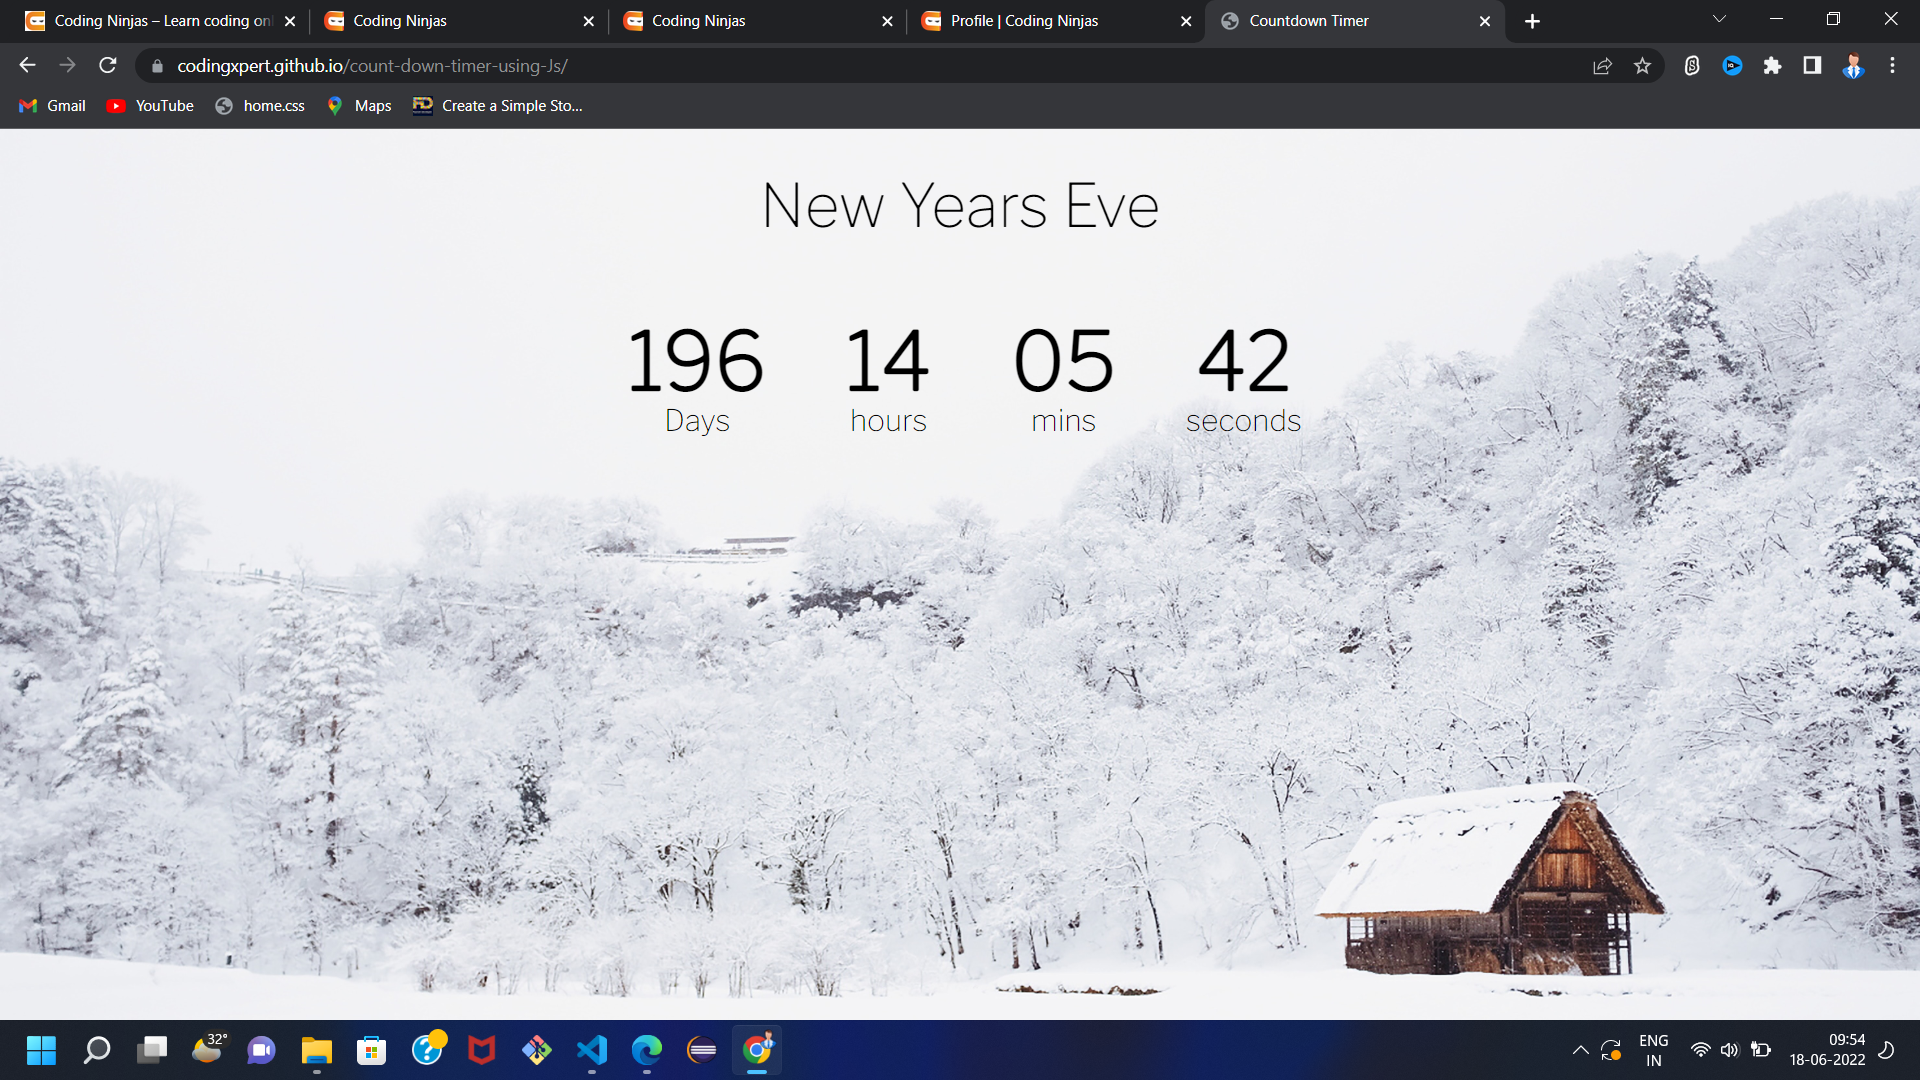Image resolution: width=1920 pixels, height=1080 pixels.
Task: Close the Countdown Timer tab
Action: [x=1484, y=21]
